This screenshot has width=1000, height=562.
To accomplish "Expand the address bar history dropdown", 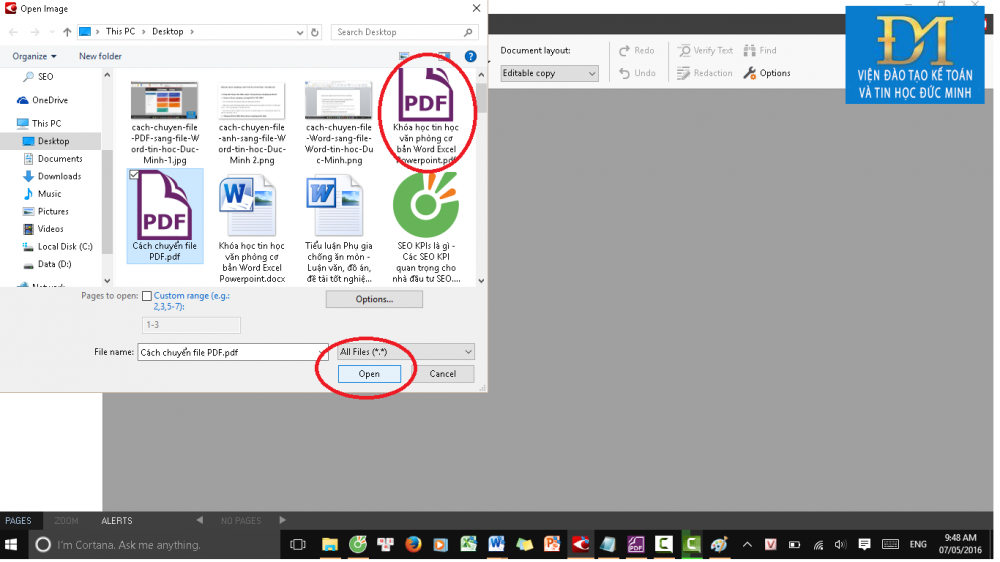I will tap(300, 32).
